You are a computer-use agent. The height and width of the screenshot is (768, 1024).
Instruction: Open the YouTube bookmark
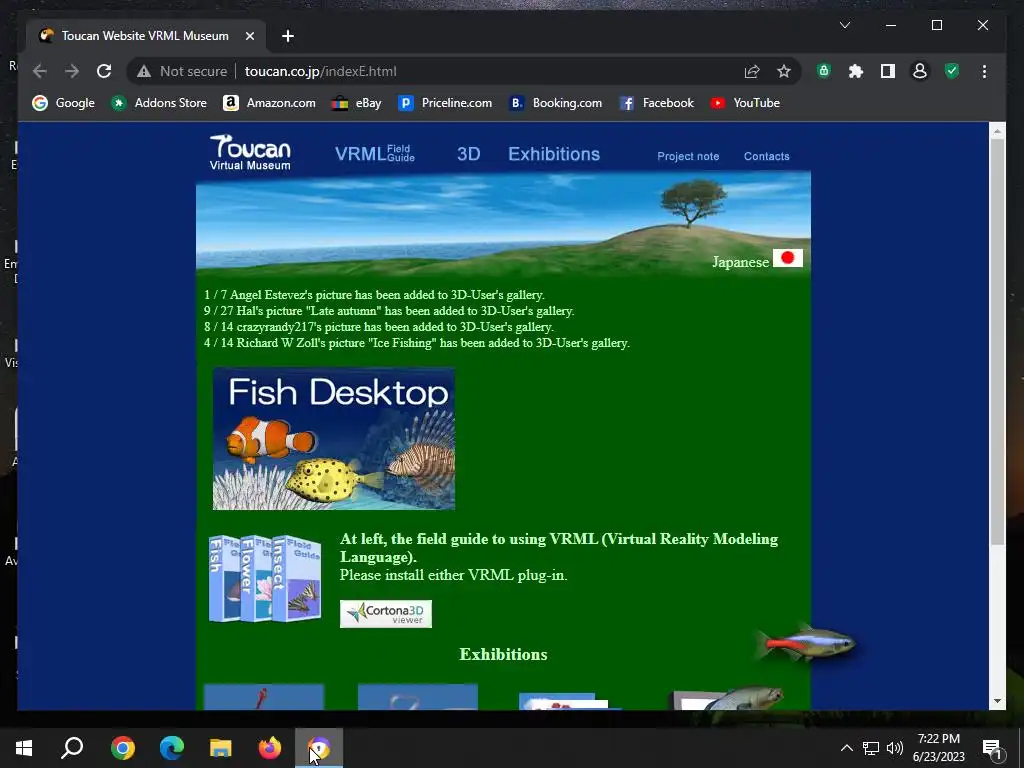[x=744, y=103]
